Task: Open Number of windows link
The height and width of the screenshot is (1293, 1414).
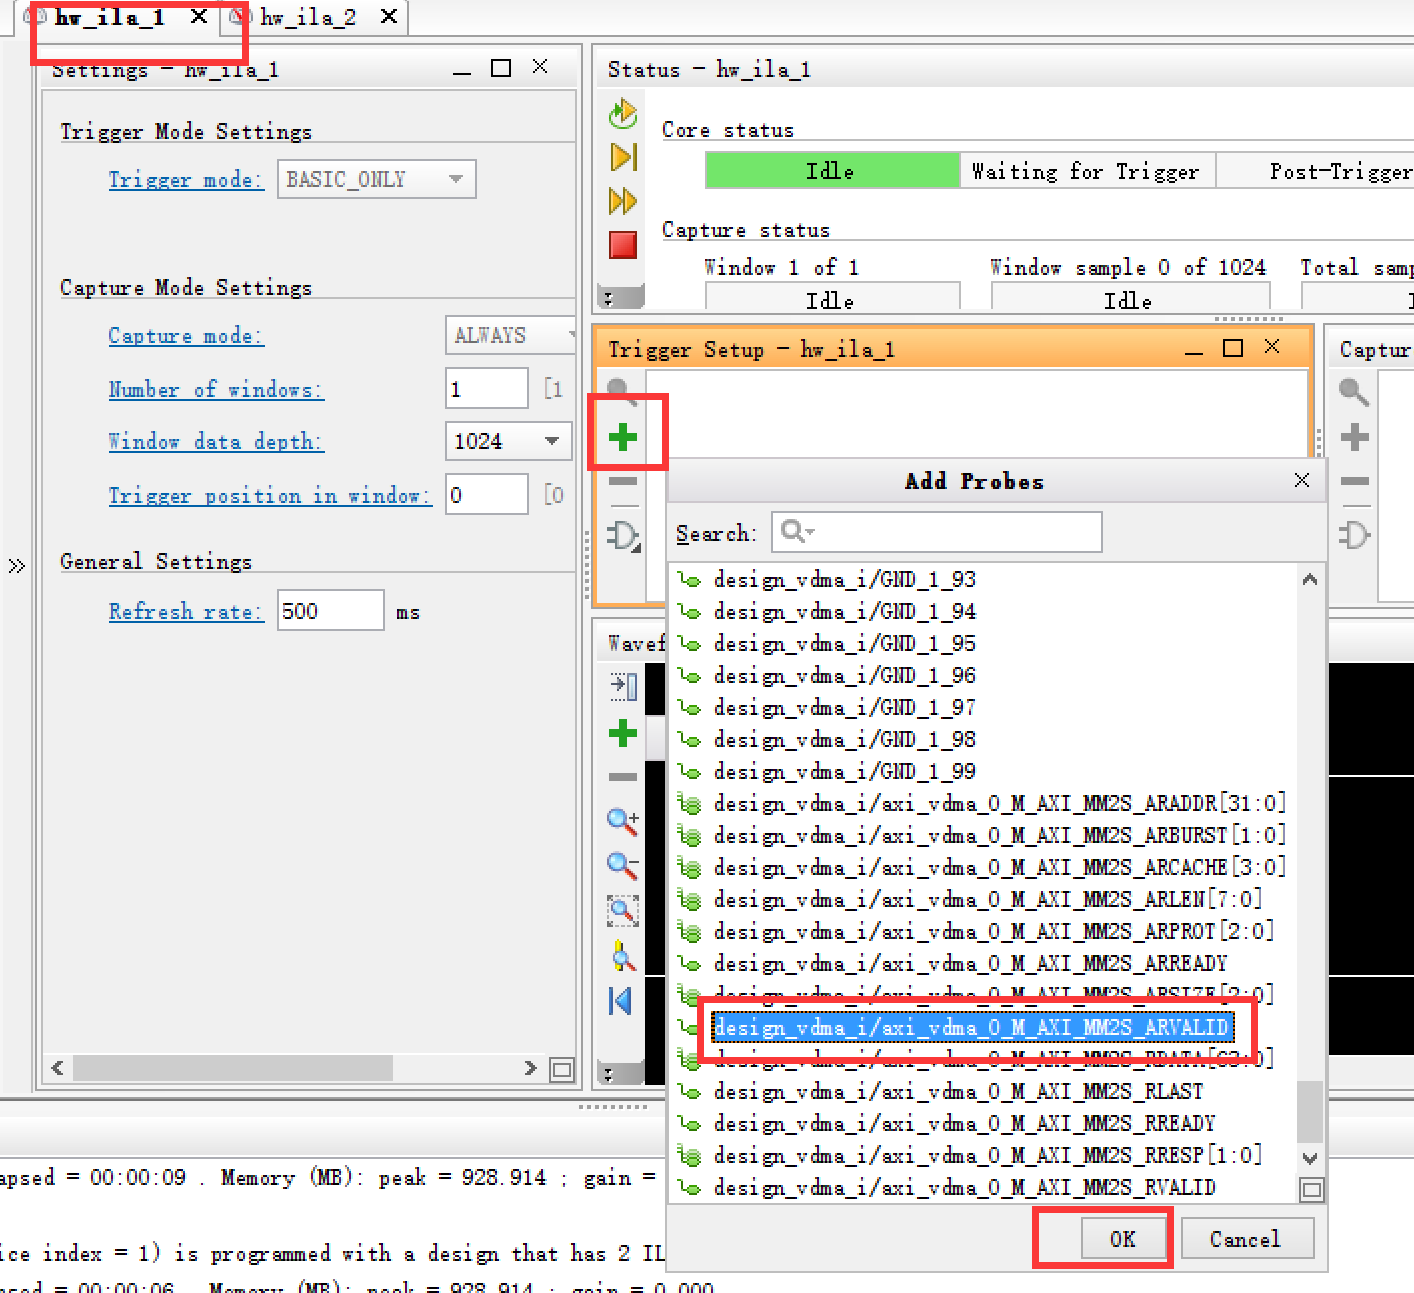Action: coord(216,390)
